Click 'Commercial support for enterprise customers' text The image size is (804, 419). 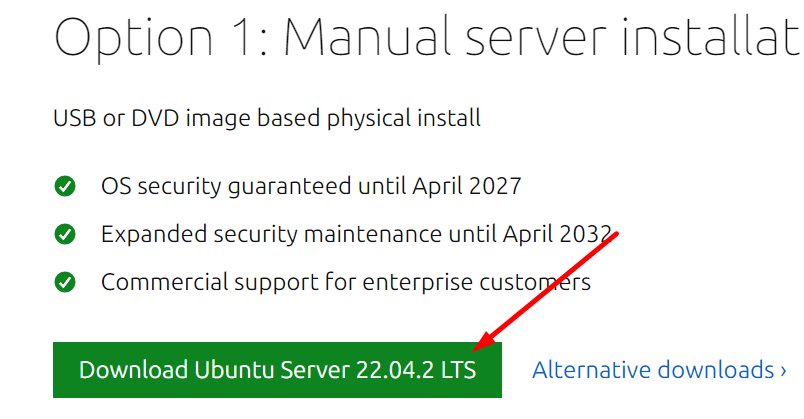pyautogui.click(x=346, y=282)
